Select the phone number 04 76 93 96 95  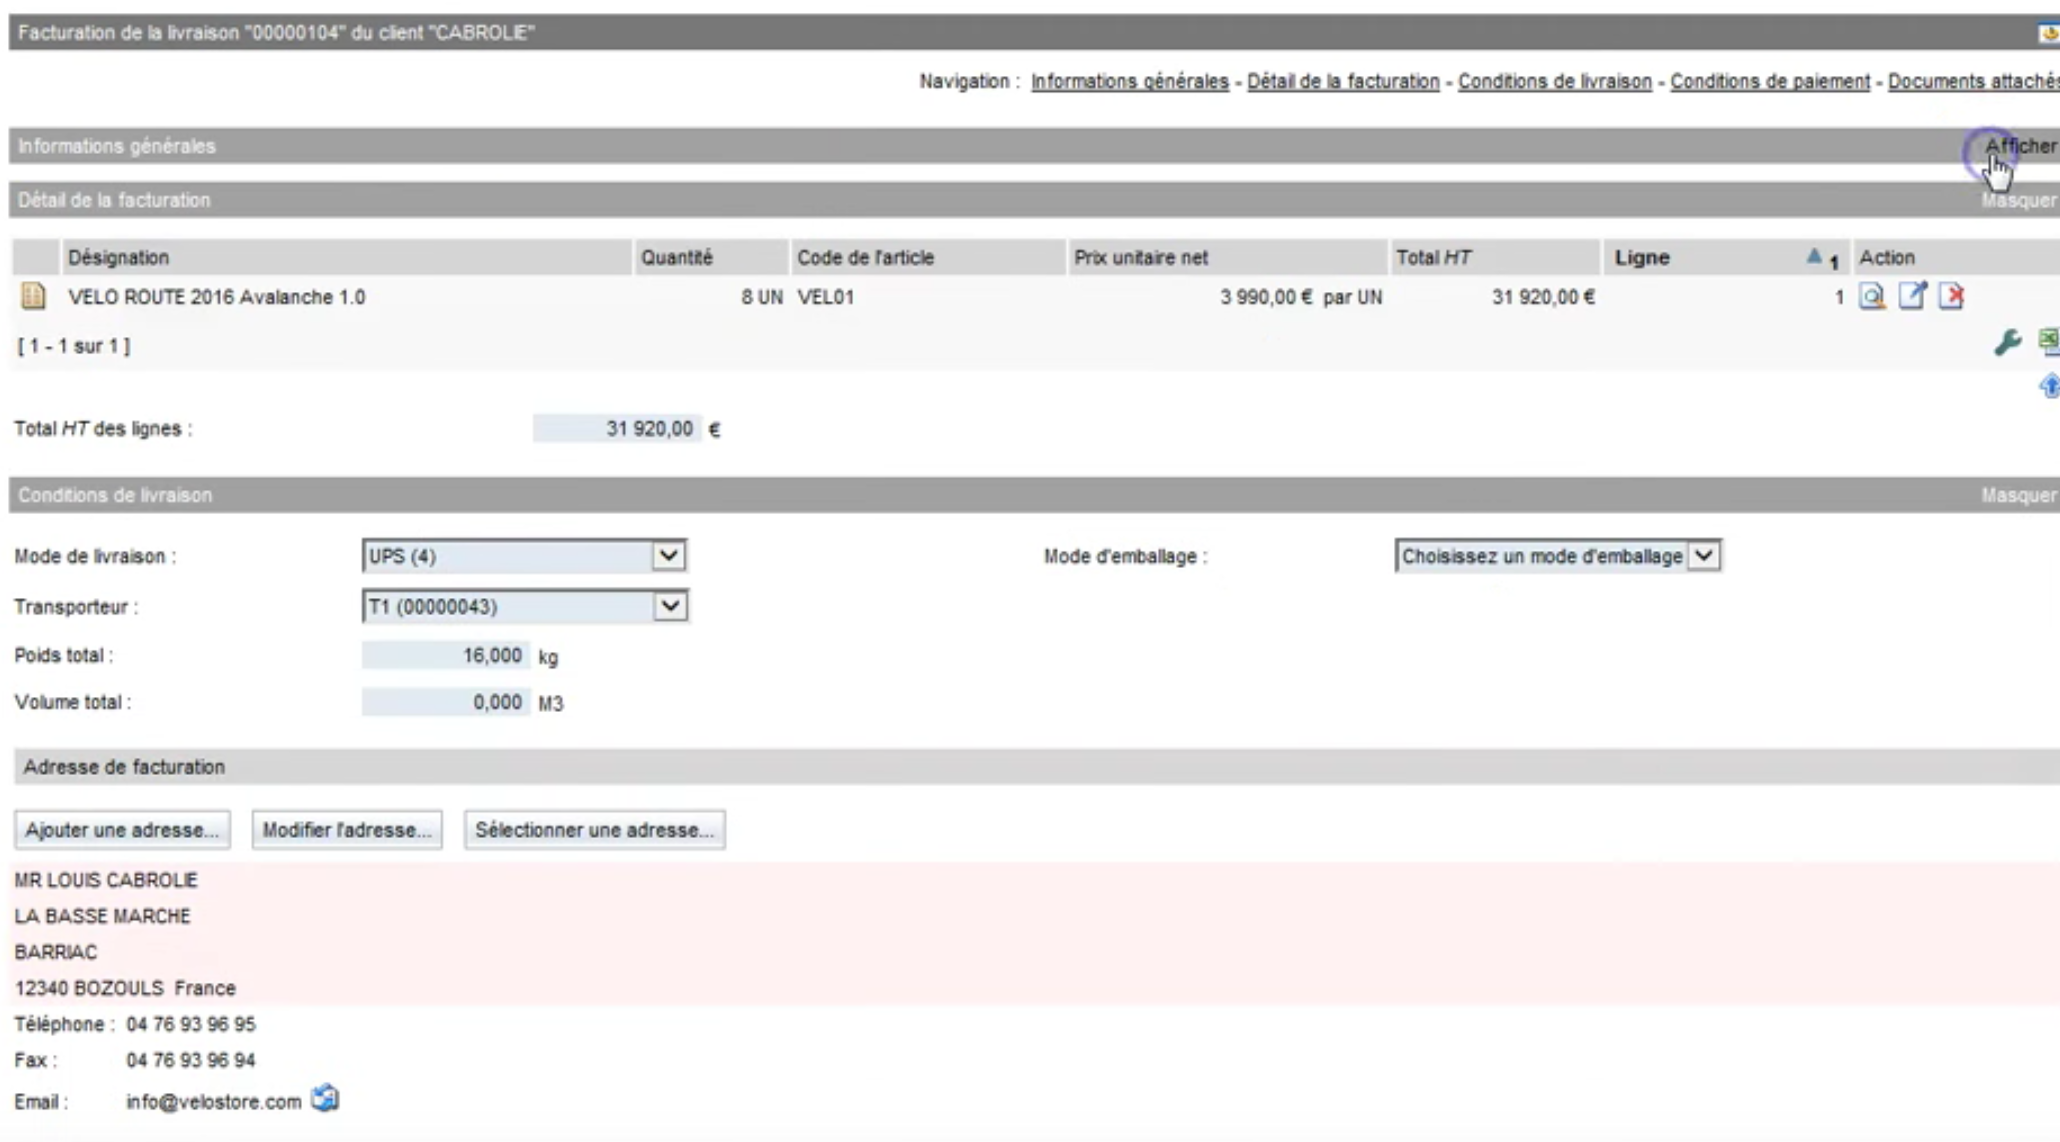190,1024
